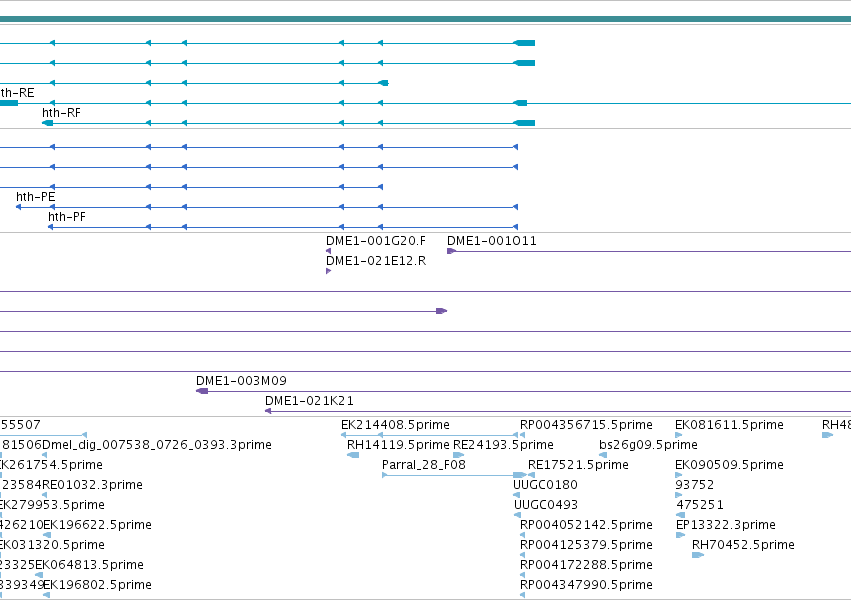Select the RP004125379.5prime EST label
This screenshot has height=600, width=851.
pos(586,545)
